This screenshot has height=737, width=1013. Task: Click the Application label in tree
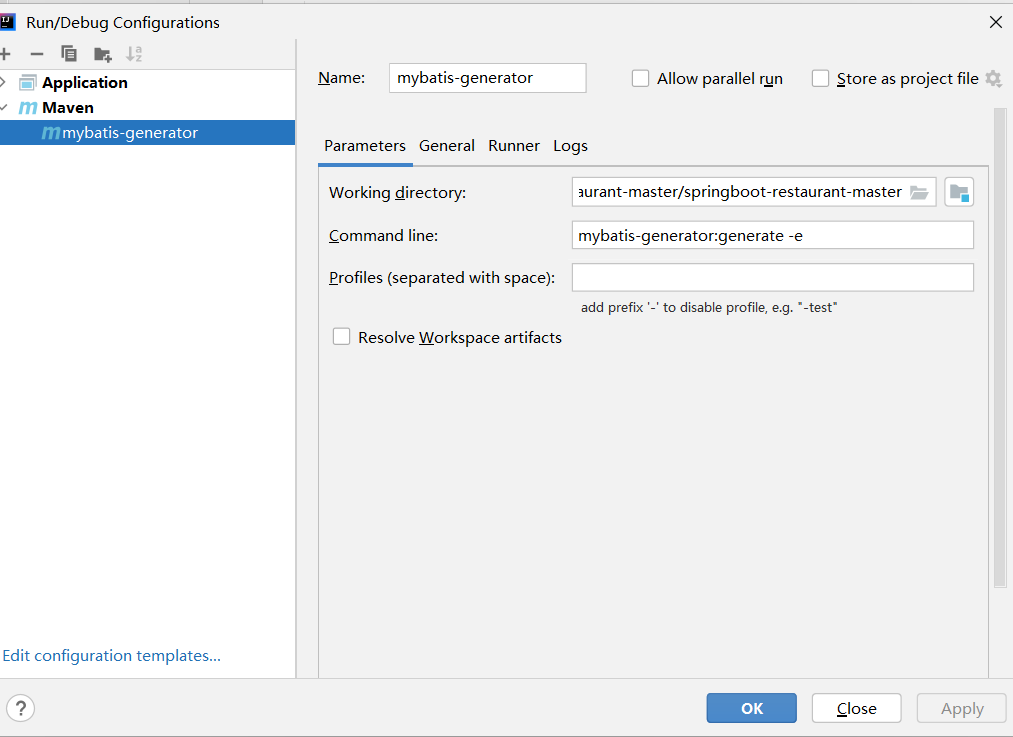(85, 83)
